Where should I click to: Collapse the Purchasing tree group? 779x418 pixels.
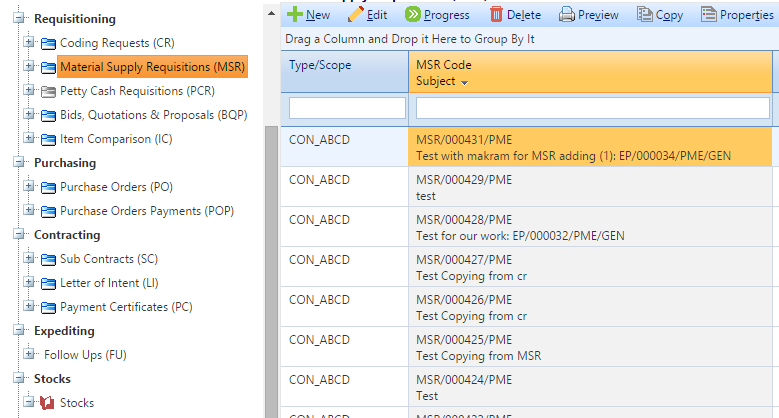point(19,162)
